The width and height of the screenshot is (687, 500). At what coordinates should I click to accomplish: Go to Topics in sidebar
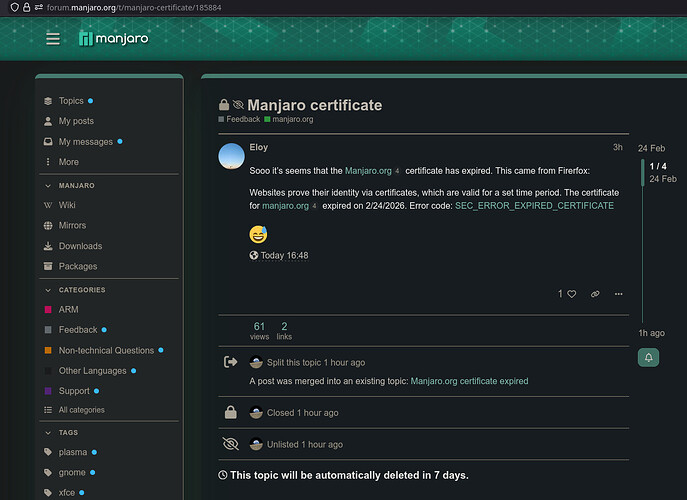pos(71,101)
